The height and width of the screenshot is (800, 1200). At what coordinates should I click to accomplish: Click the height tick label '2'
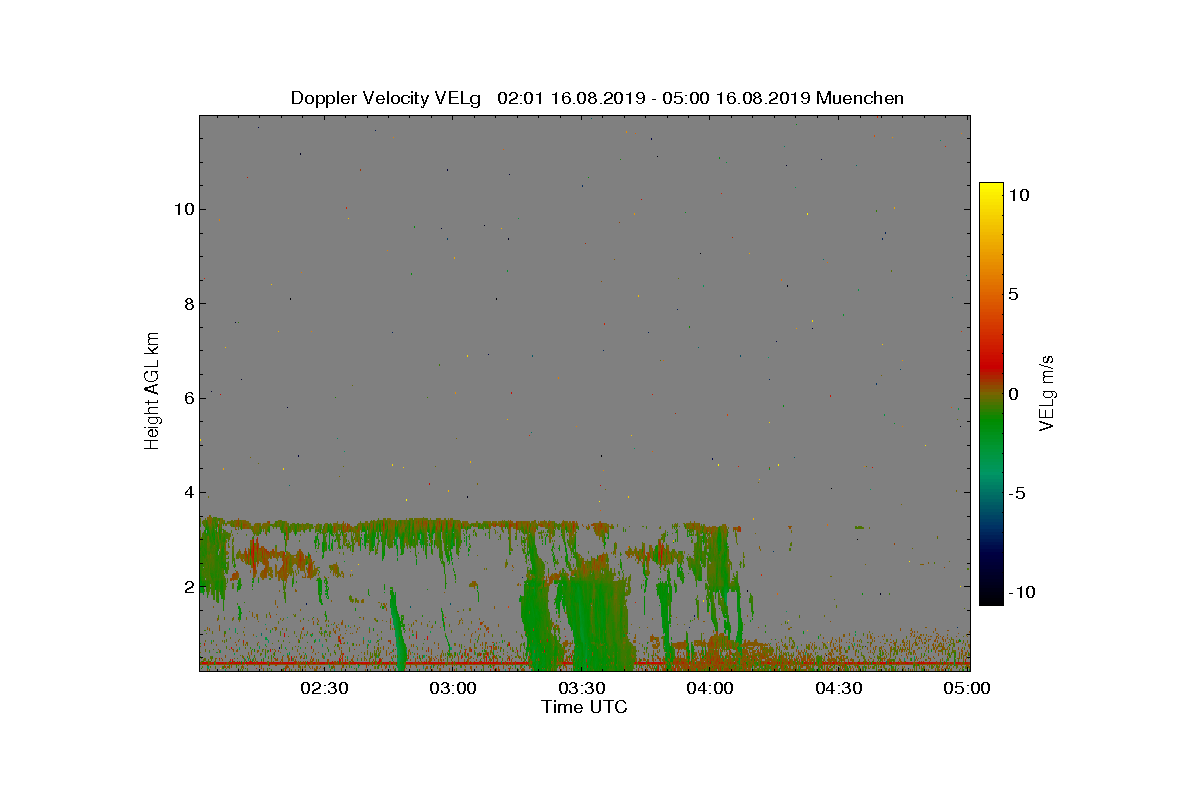[x=187, y=586]
